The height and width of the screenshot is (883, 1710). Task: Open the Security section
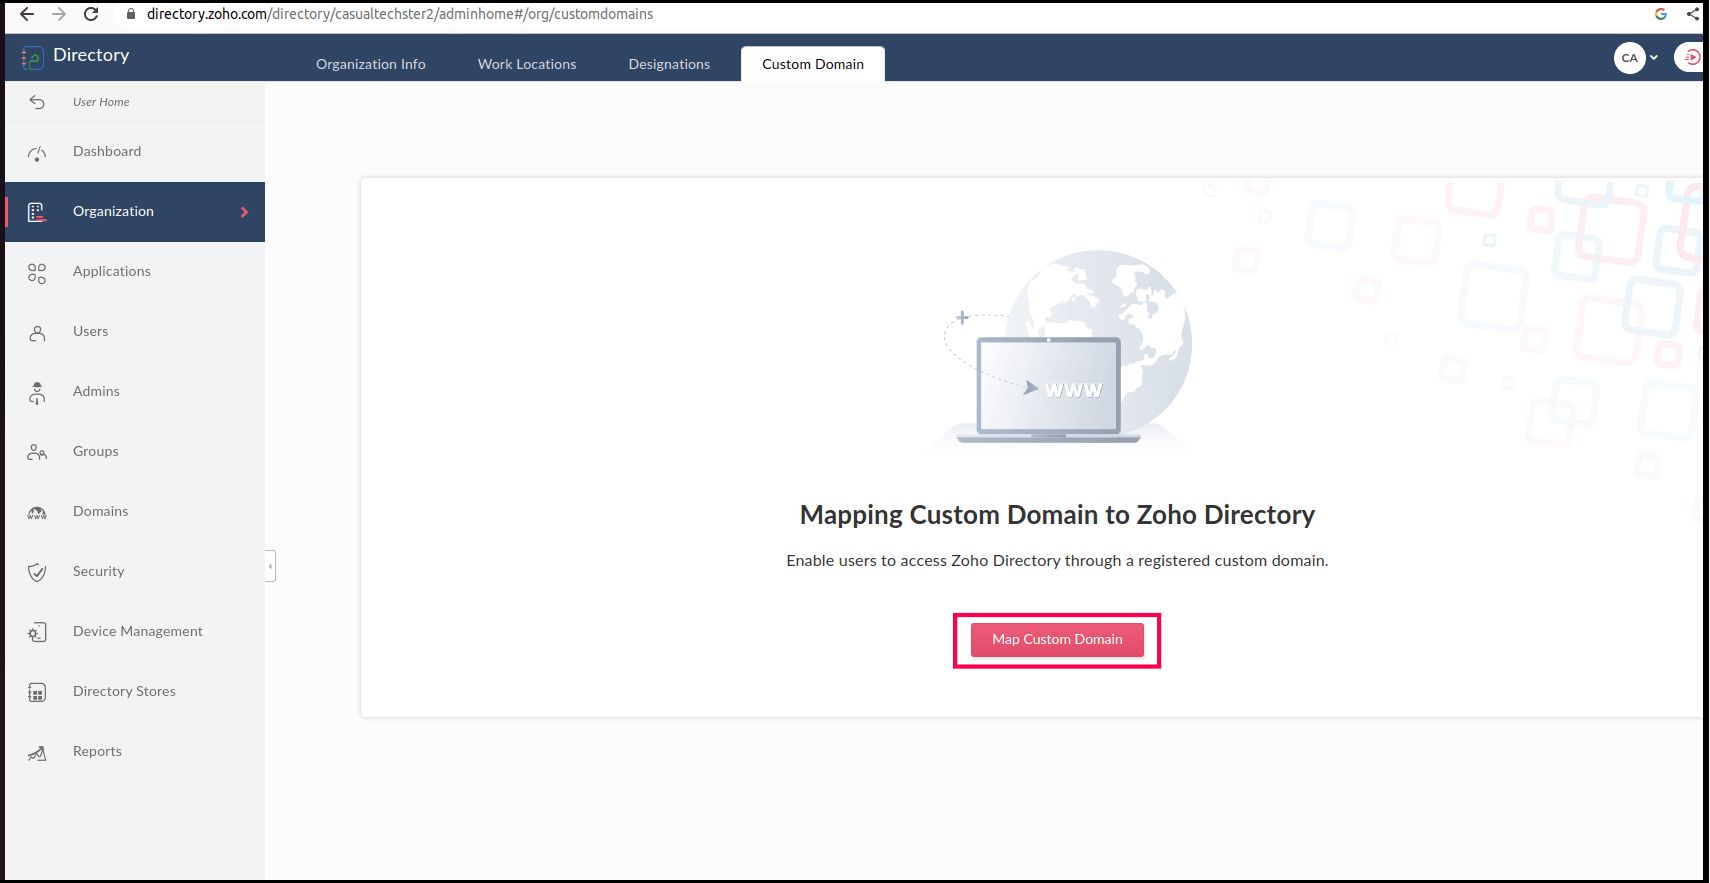pos(99,571)
